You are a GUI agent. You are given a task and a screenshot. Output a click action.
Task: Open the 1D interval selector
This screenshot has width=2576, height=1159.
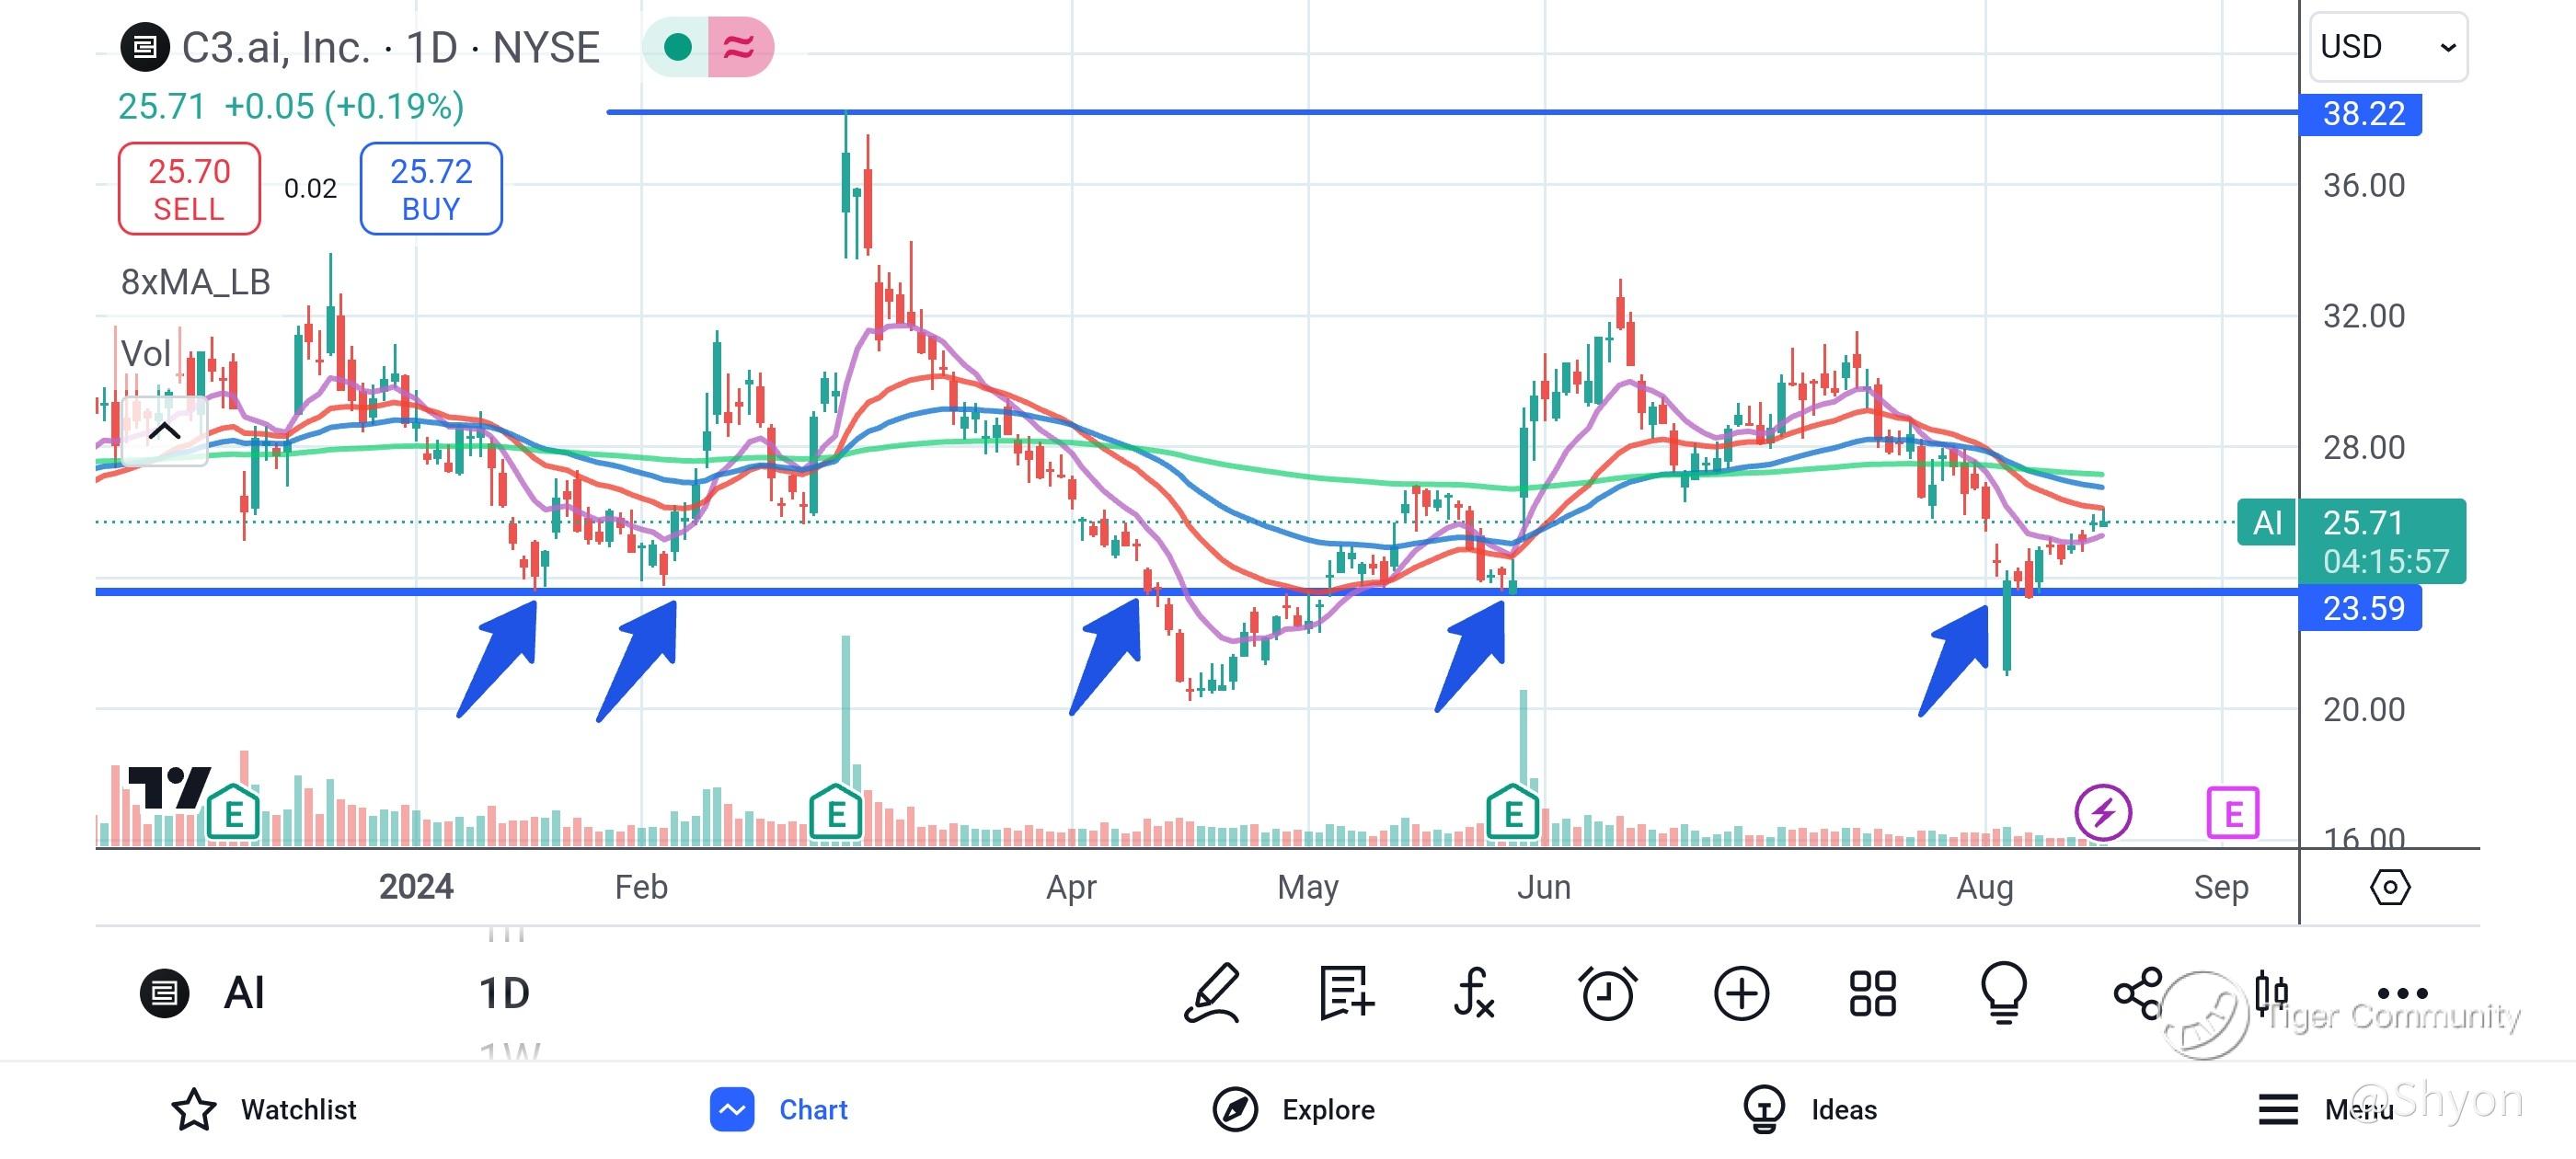(504, 993)
